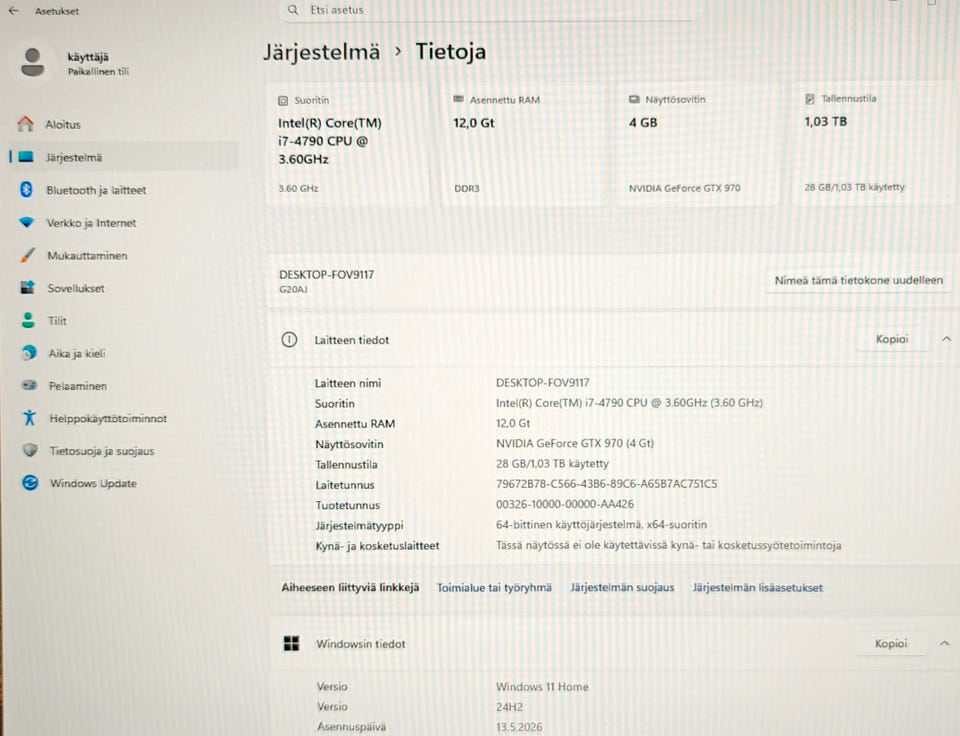The height and width of the screenshot is (736, 960).
Task: Click the Tallennustila 1,03 TB card
Action: click(876, 143)
